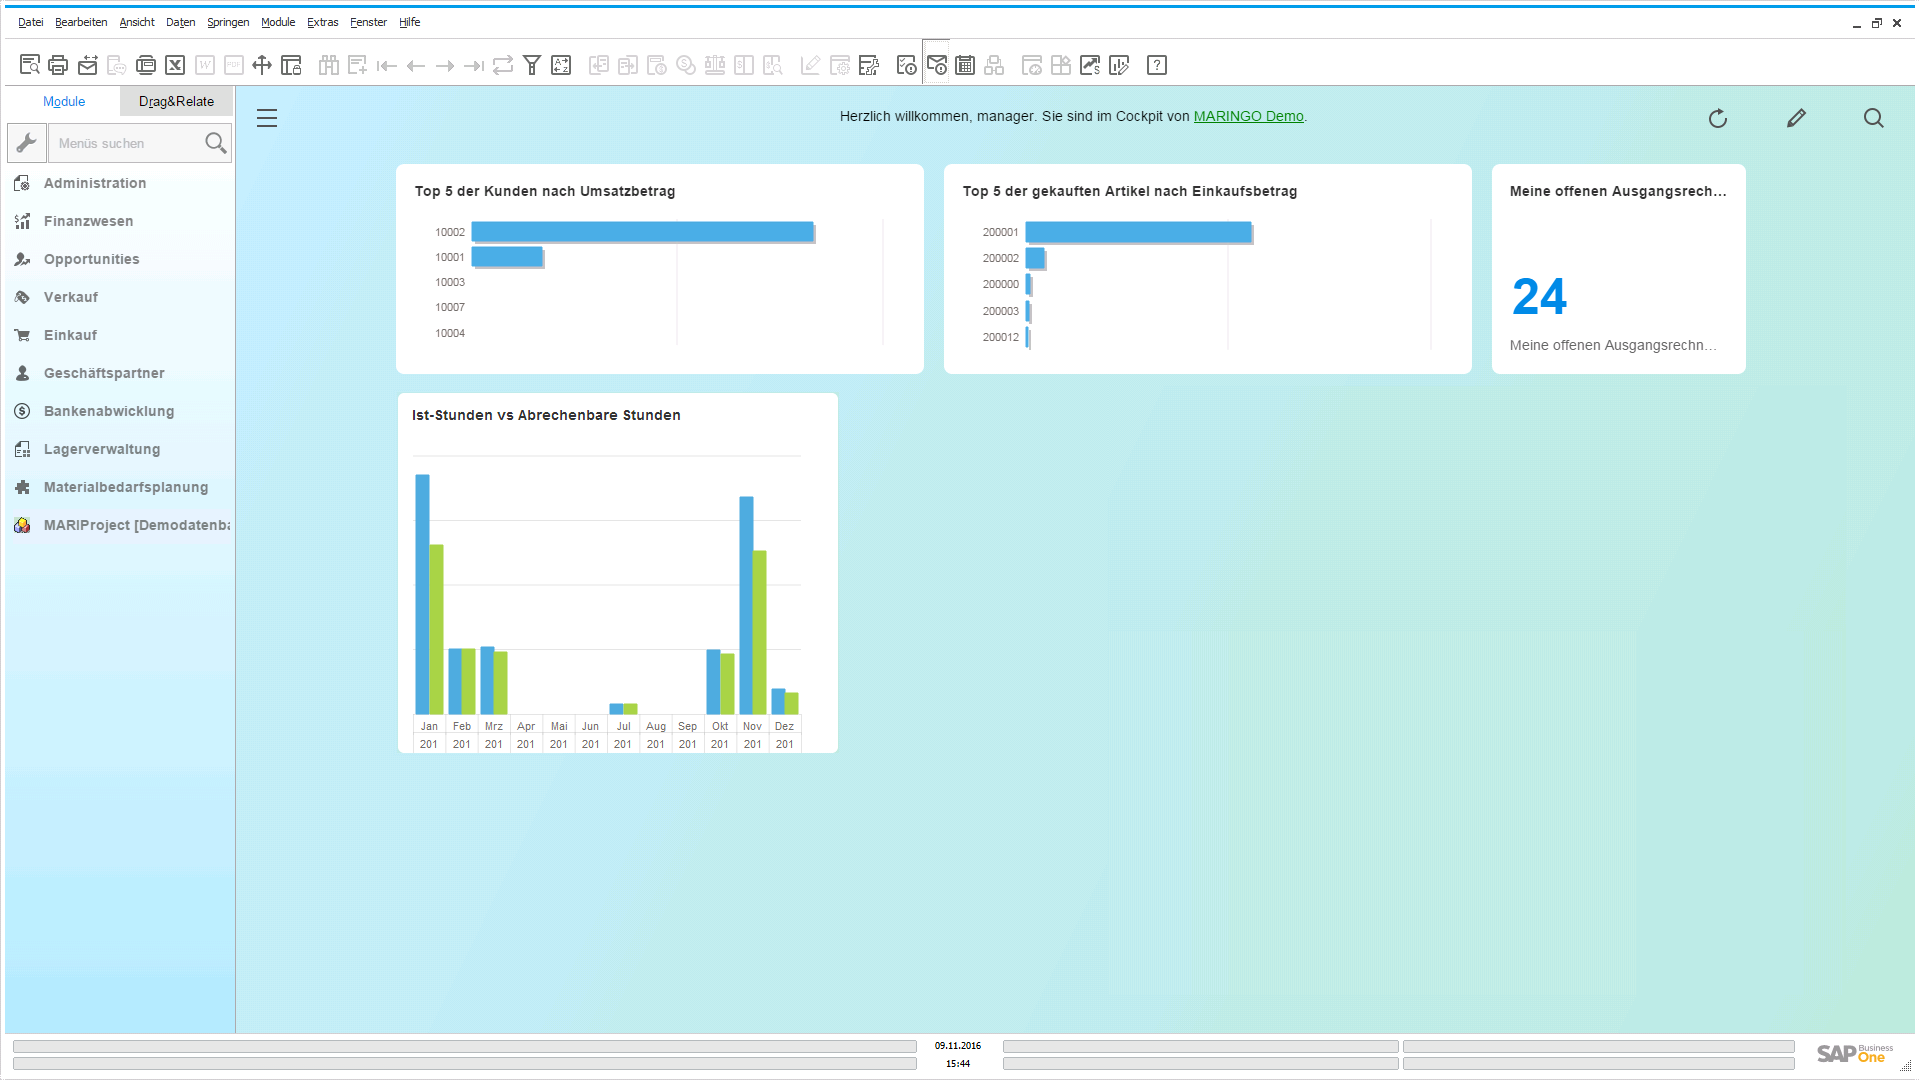
Task: Open the calendar icon in toolbar
Action: click(x=965, y=66)
